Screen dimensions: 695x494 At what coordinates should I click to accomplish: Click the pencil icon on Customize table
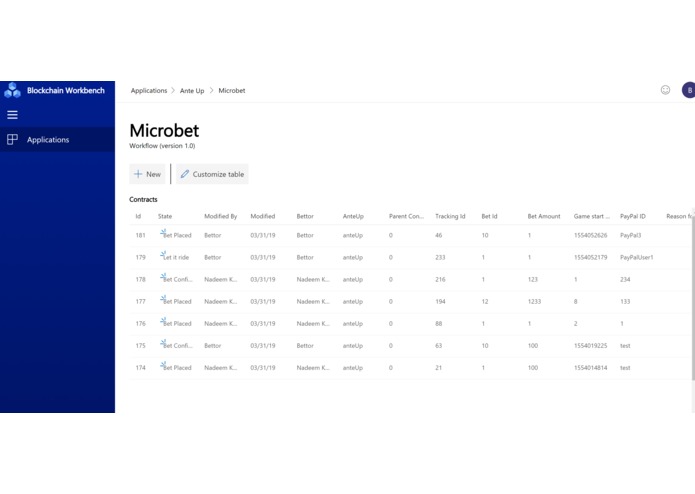(184, 174)
